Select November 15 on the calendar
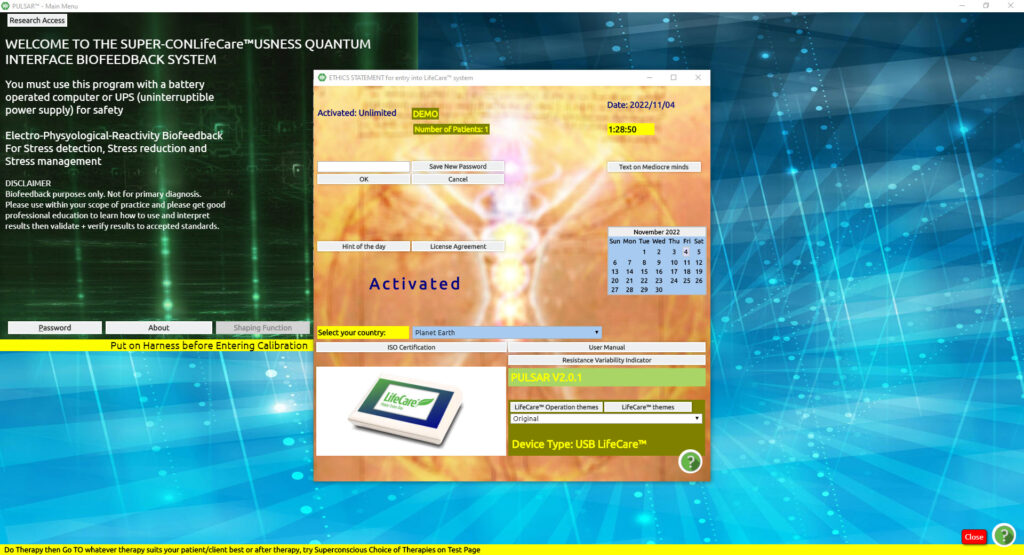The width and height of the screenshot is (1024, 555). coord(644,271)
